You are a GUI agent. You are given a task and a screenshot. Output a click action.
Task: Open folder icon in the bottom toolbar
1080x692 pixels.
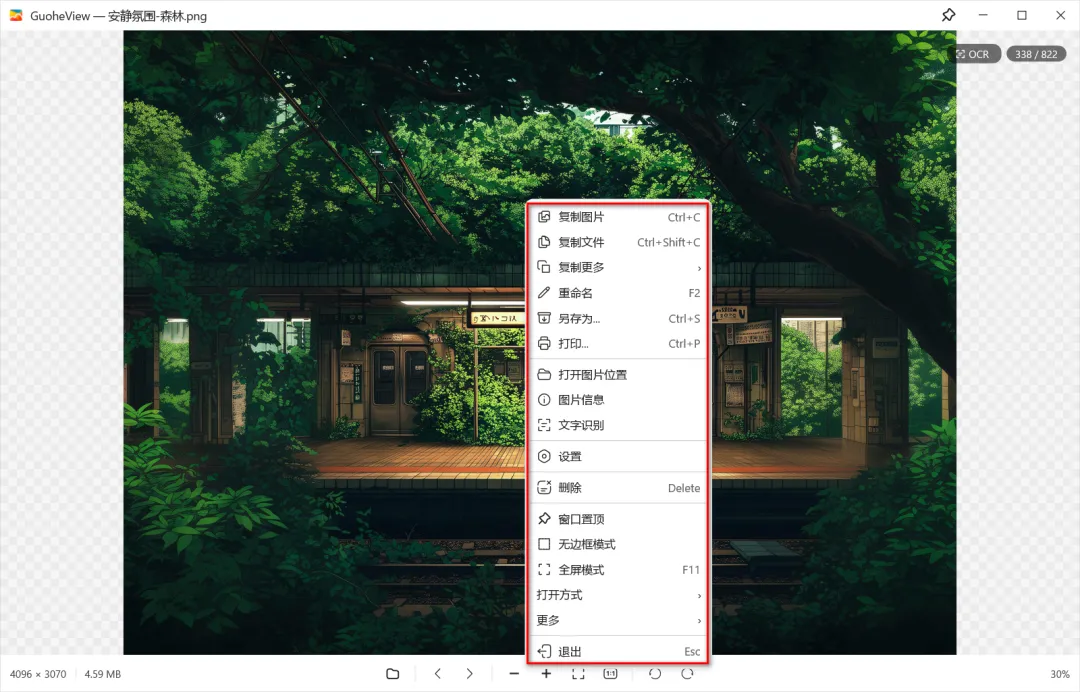click(x=393, y=673)
